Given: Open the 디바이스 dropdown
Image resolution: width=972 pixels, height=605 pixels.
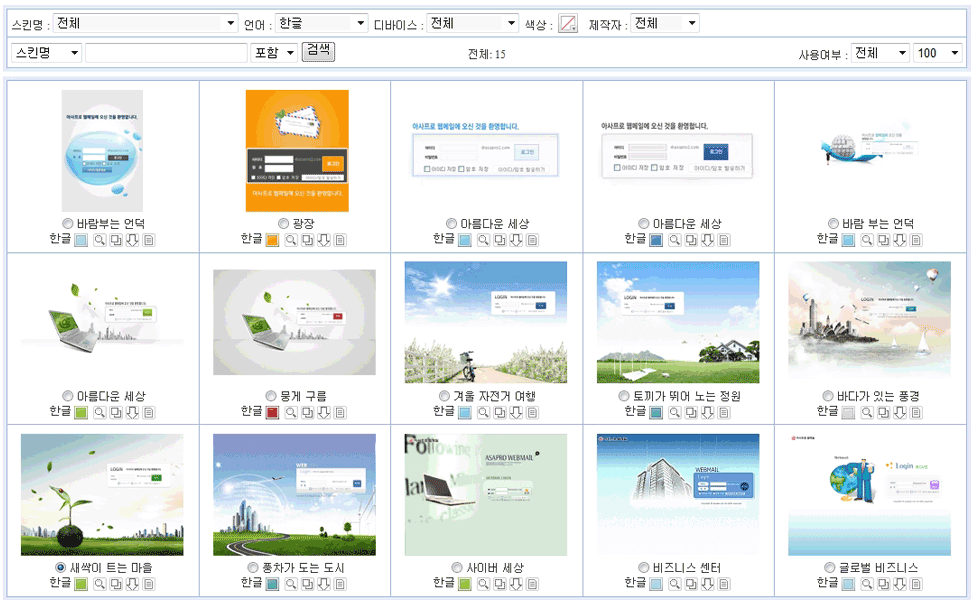Looking at the screenshot, I should click(x=472, y=23).
